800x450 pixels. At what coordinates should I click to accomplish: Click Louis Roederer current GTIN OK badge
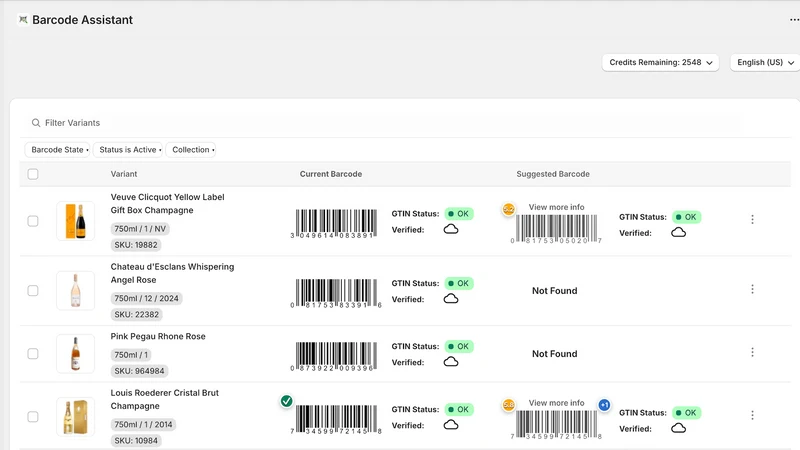459,410
